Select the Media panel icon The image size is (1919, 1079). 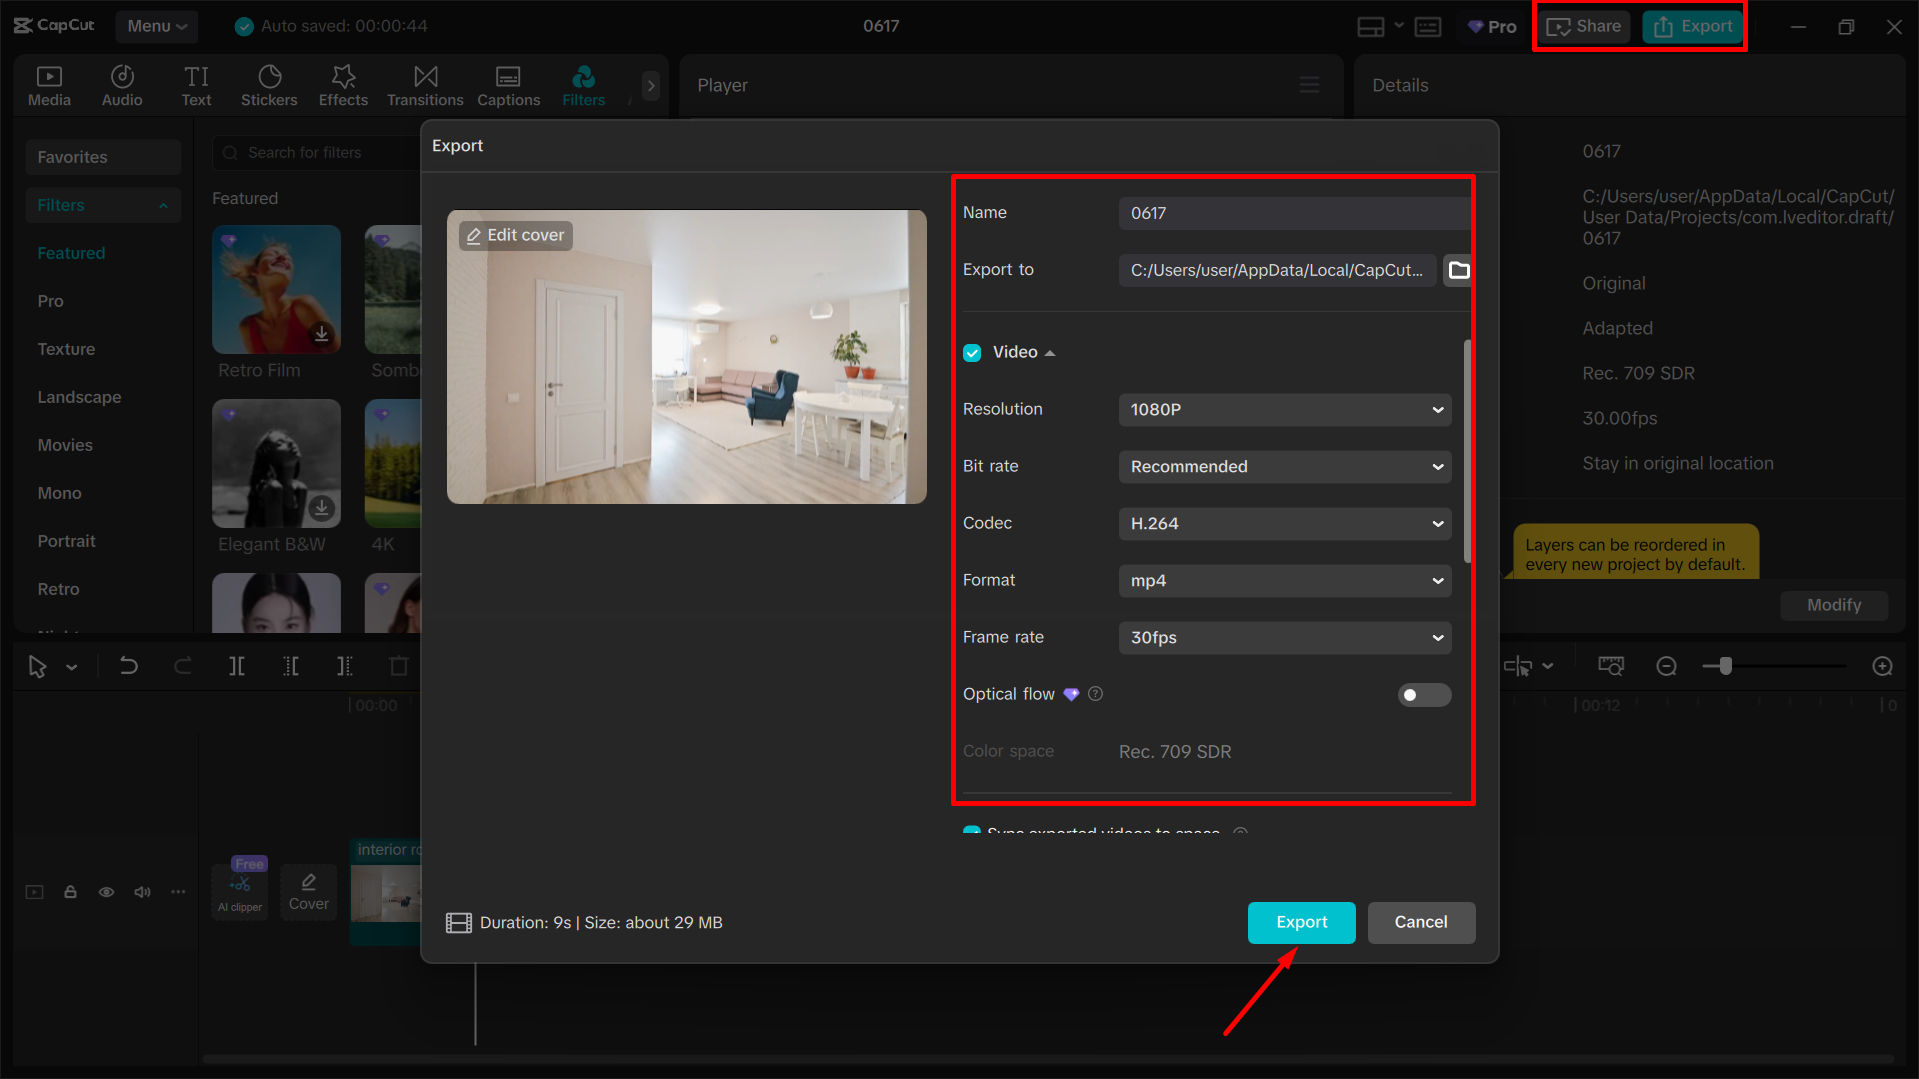tap(49, 85)
